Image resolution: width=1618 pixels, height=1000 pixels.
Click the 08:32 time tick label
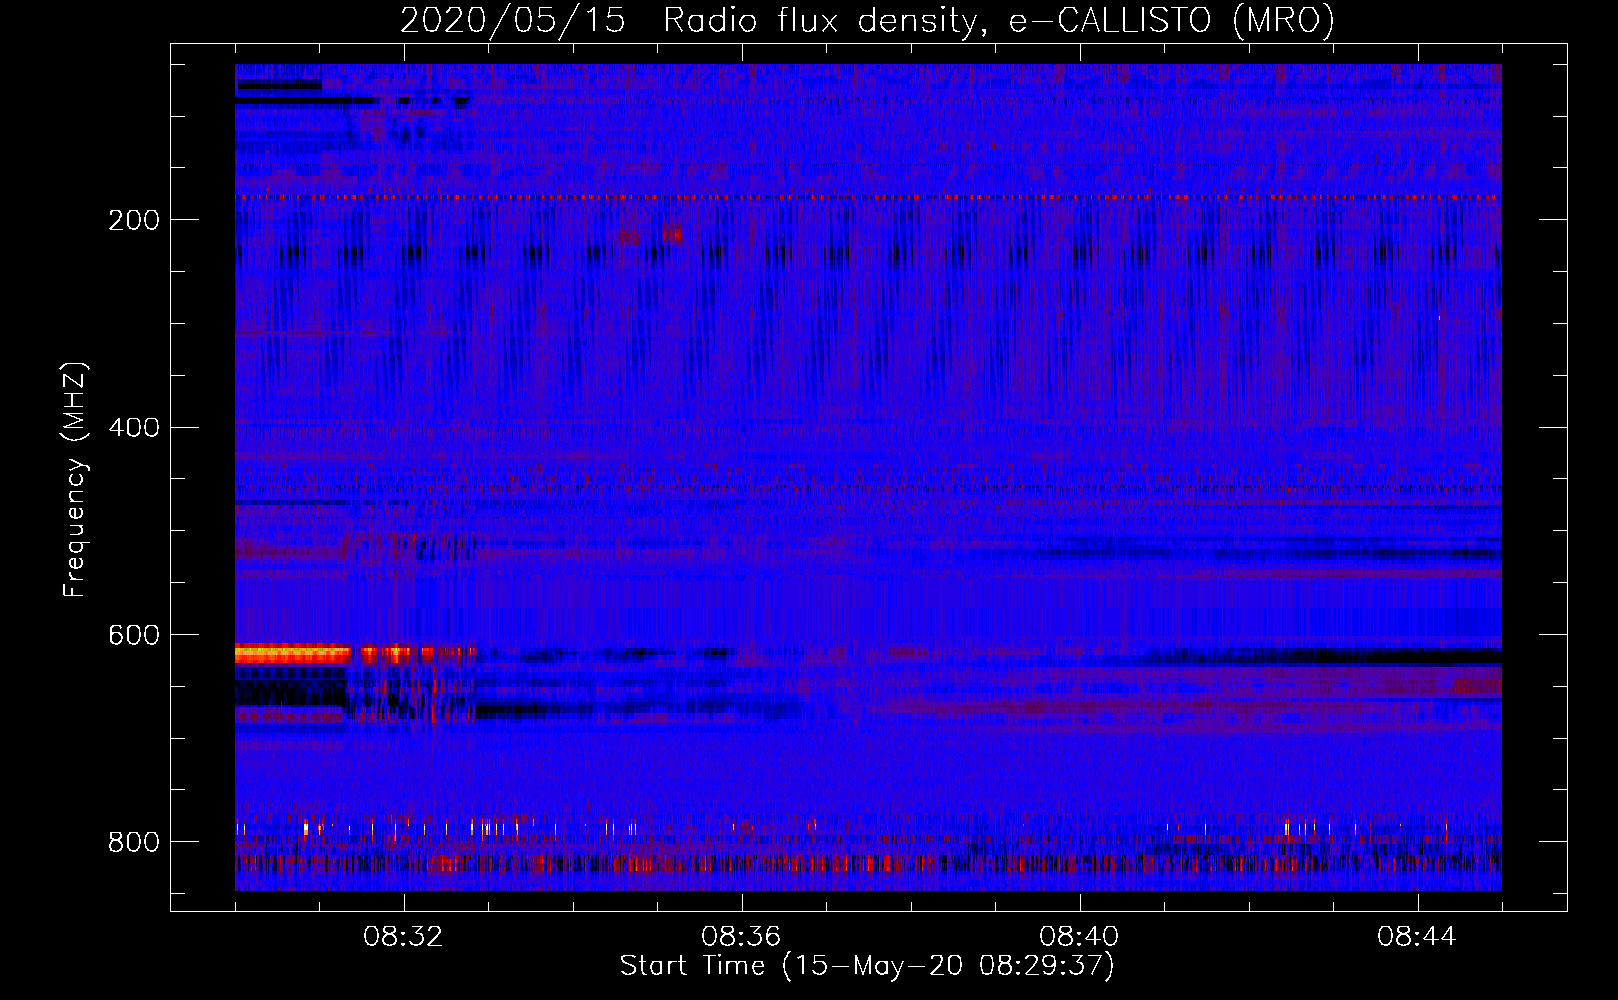(x=403, y=937)
